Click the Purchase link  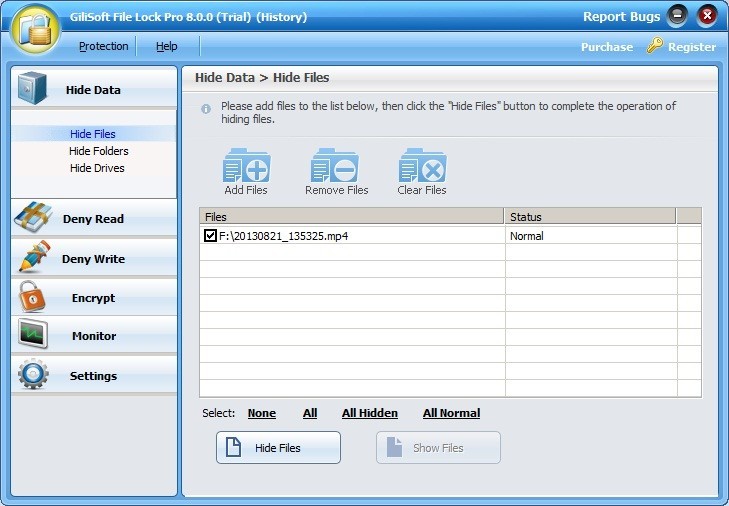point(607,47)
